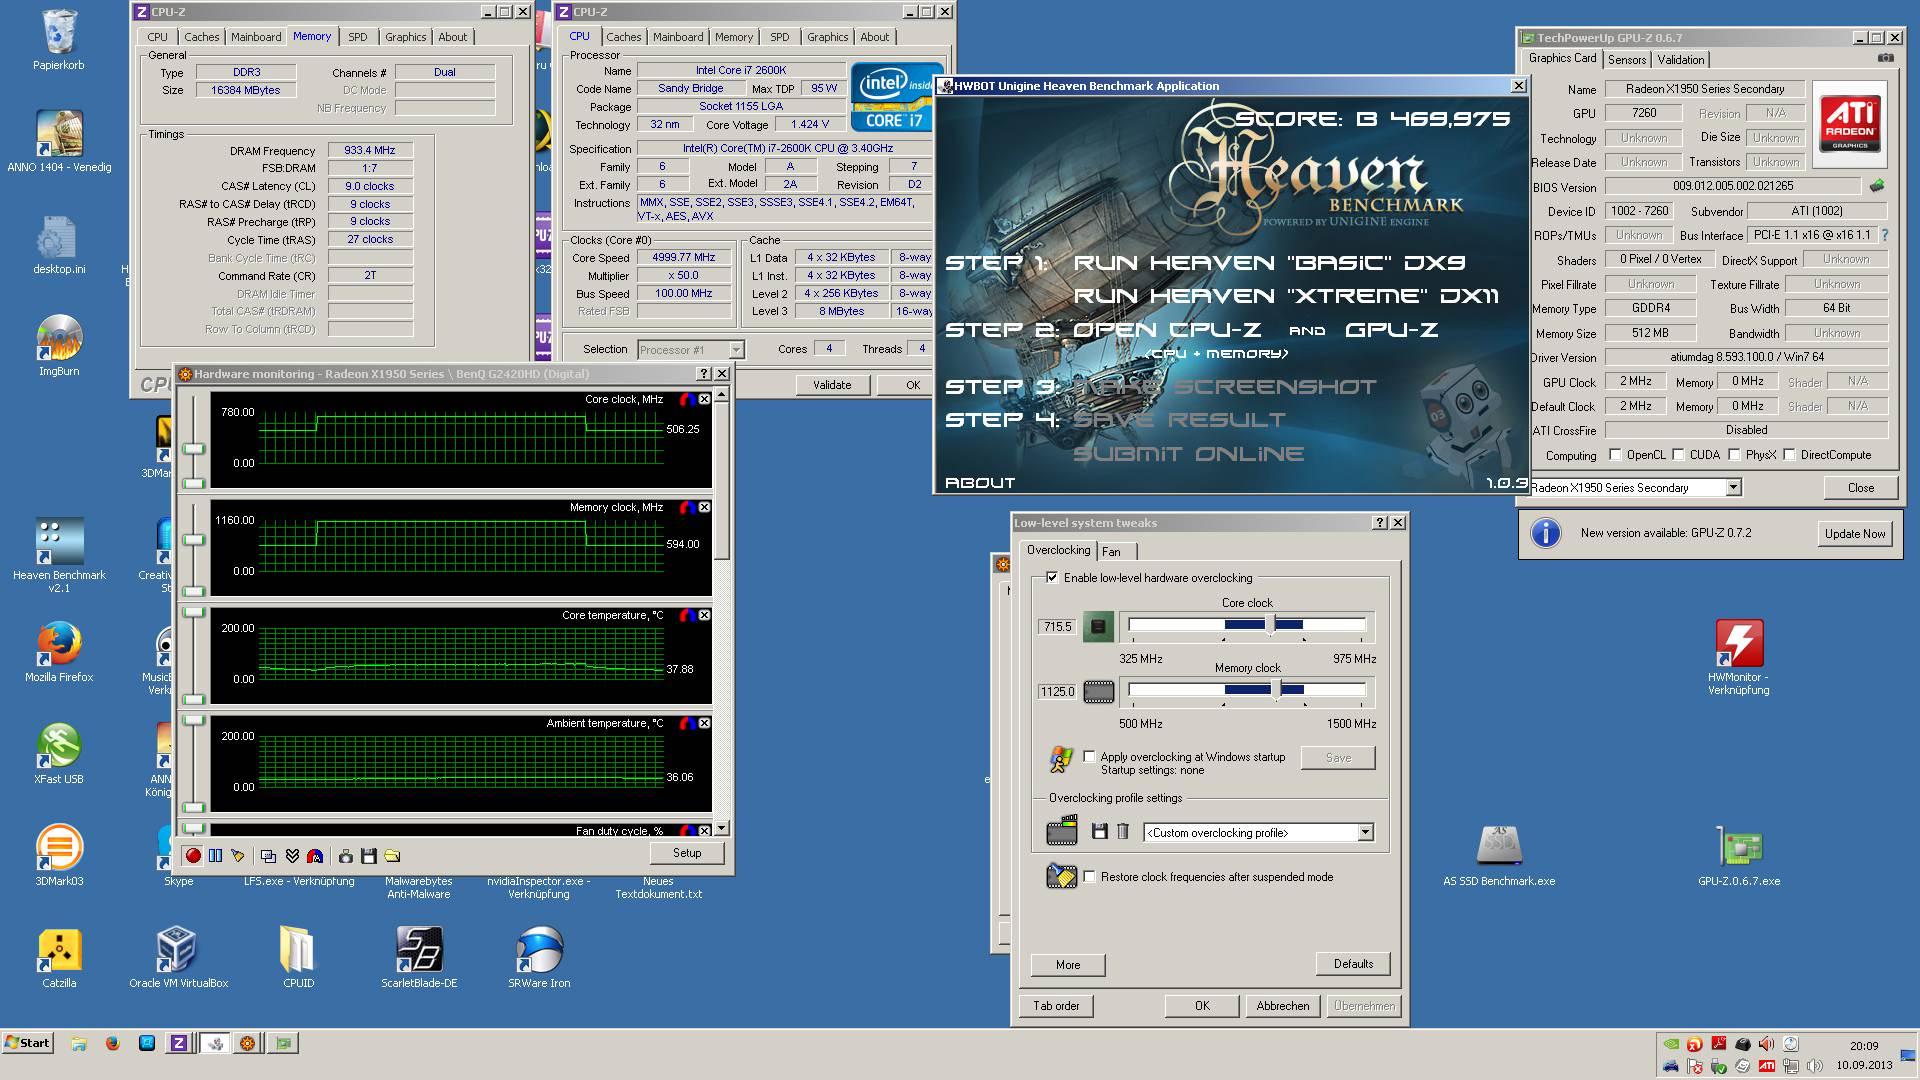Click the magnet icon on Core clock graph
Viewport: 1920px width, 1080px height.
pos(687,399)
